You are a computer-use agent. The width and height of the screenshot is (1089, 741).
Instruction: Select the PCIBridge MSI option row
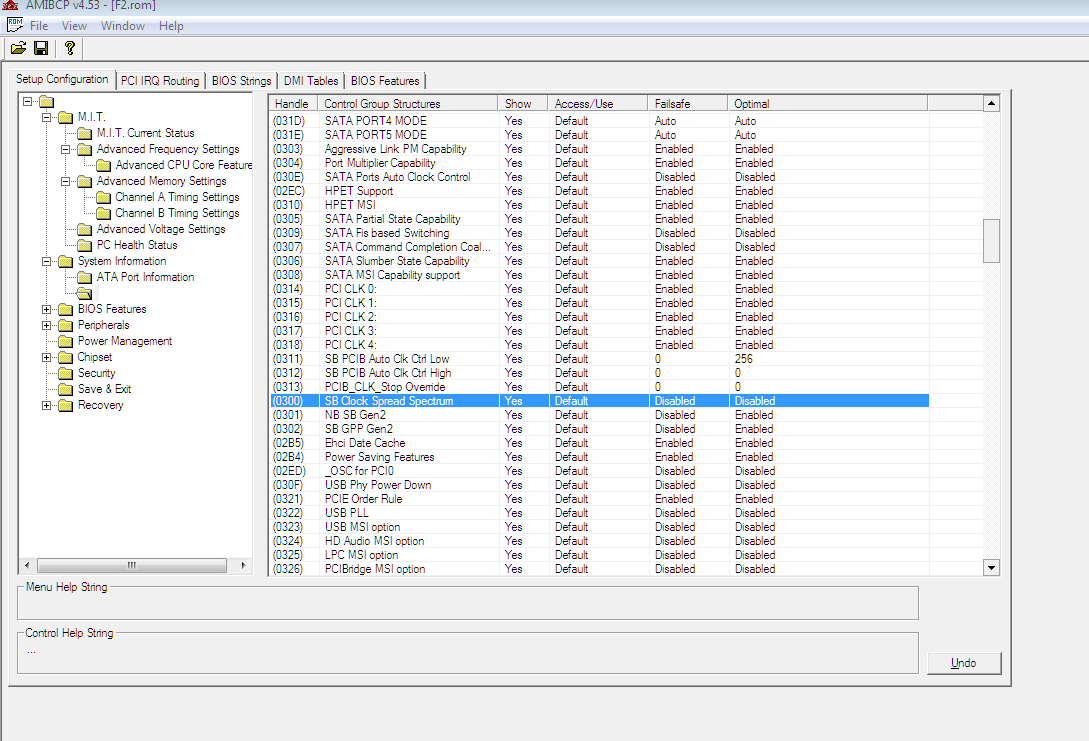(x=599, y=569)
